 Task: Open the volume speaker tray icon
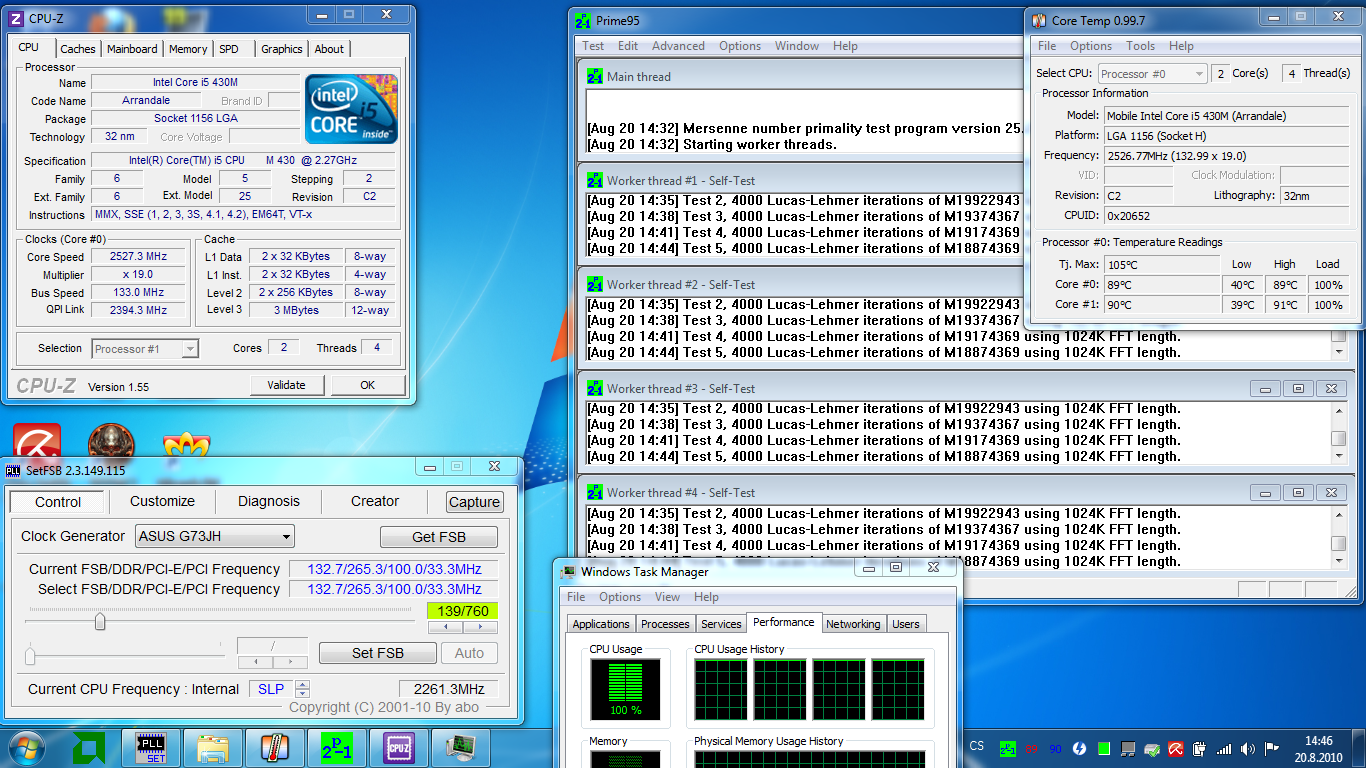pos(1249,748)
